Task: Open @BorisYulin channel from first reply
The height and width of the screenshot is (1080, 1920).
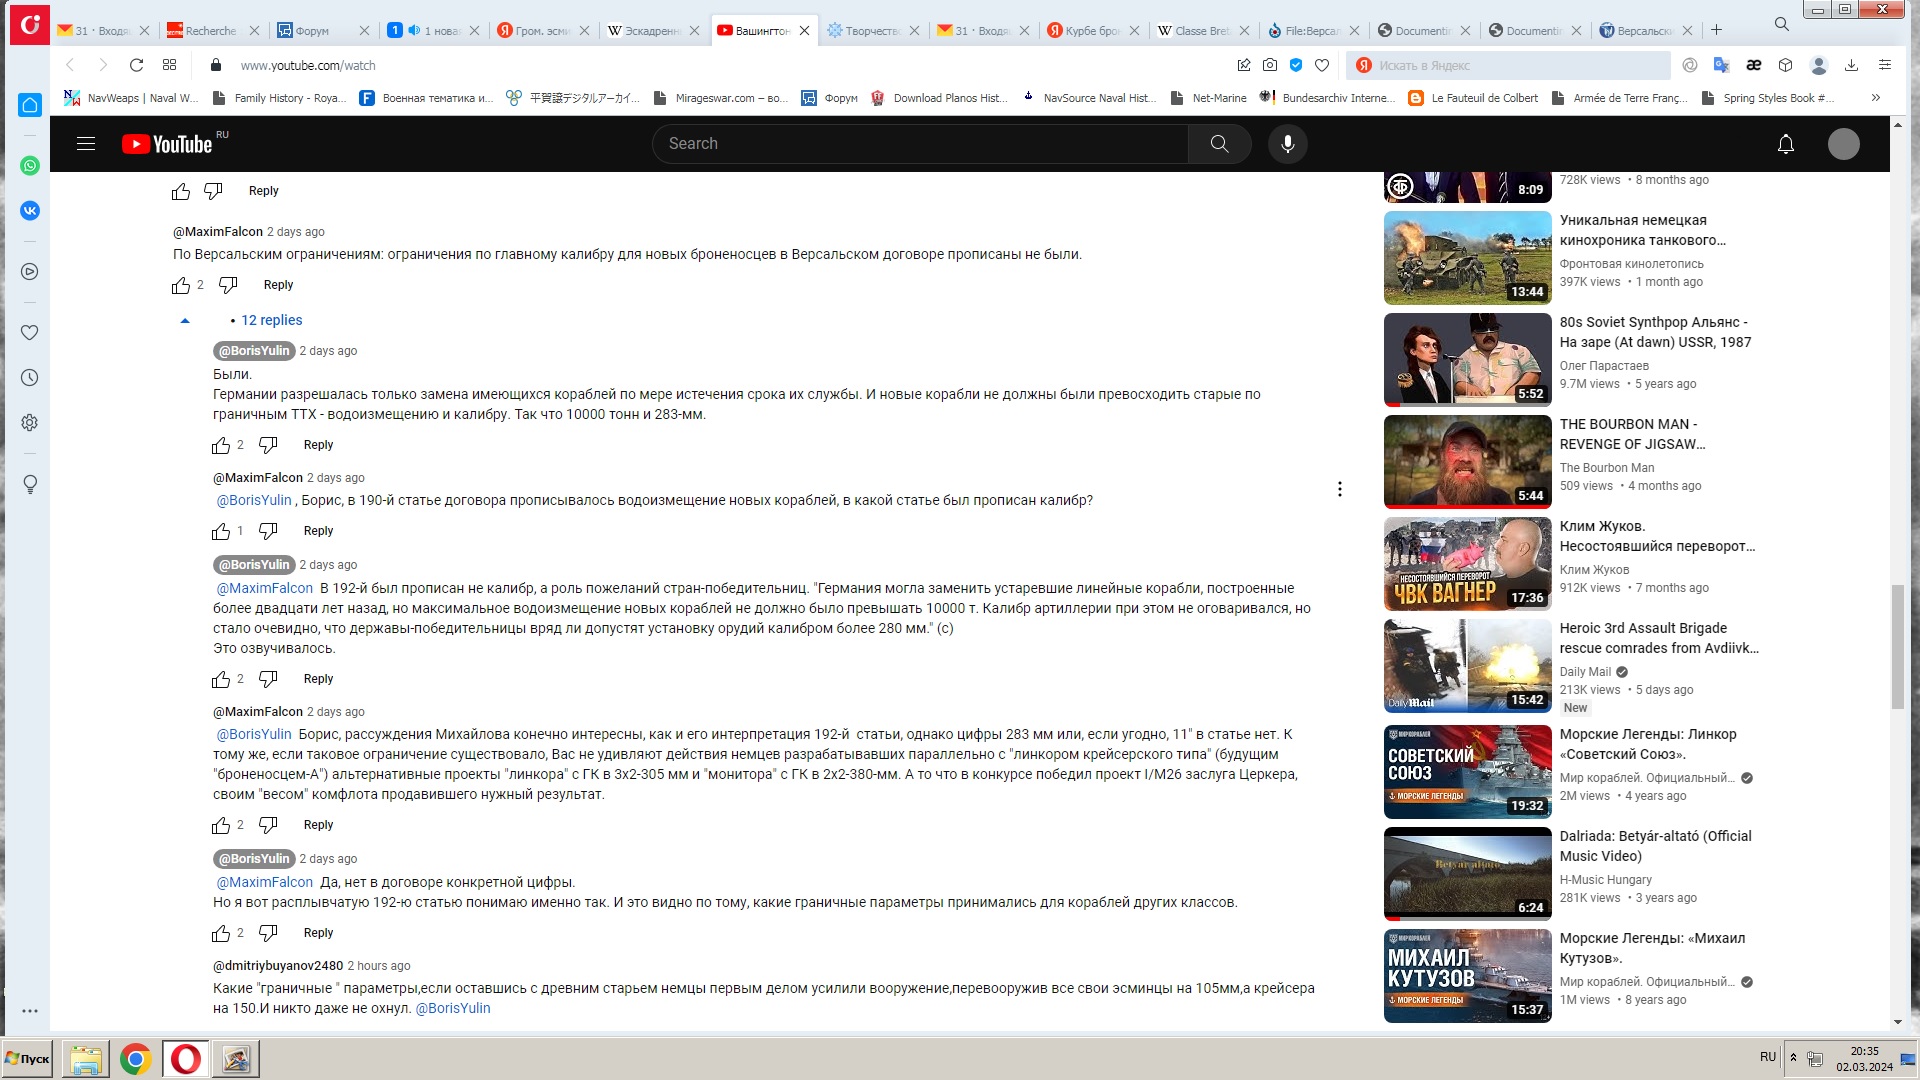Action: [x=254, y=351]
